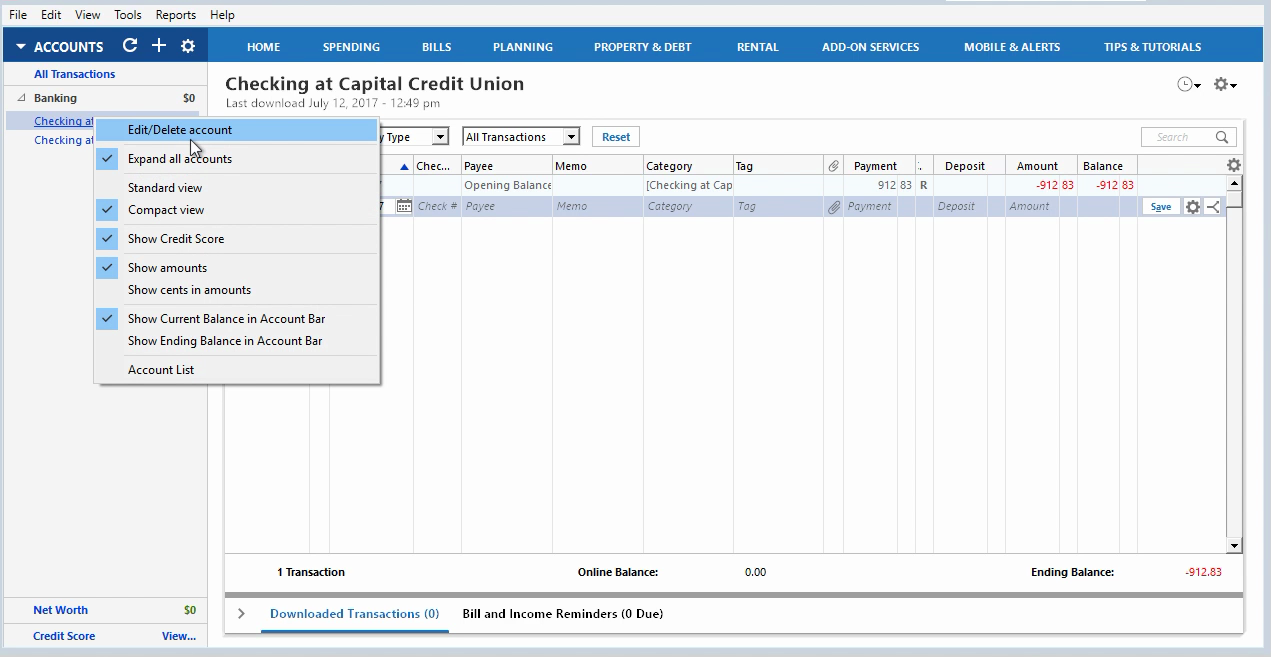Open the Account Bar gear options
The height and width of the screenshot is (657, 1271).
(188, 46)
